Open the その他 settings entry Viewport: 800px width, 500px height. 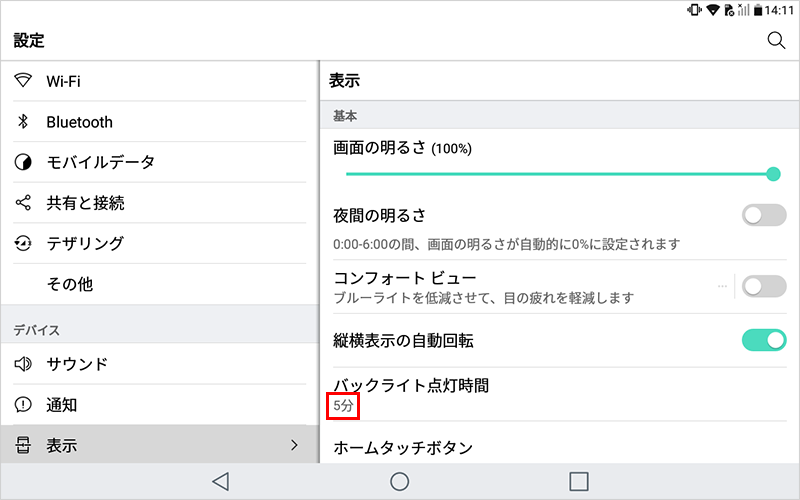coord(160,284)
